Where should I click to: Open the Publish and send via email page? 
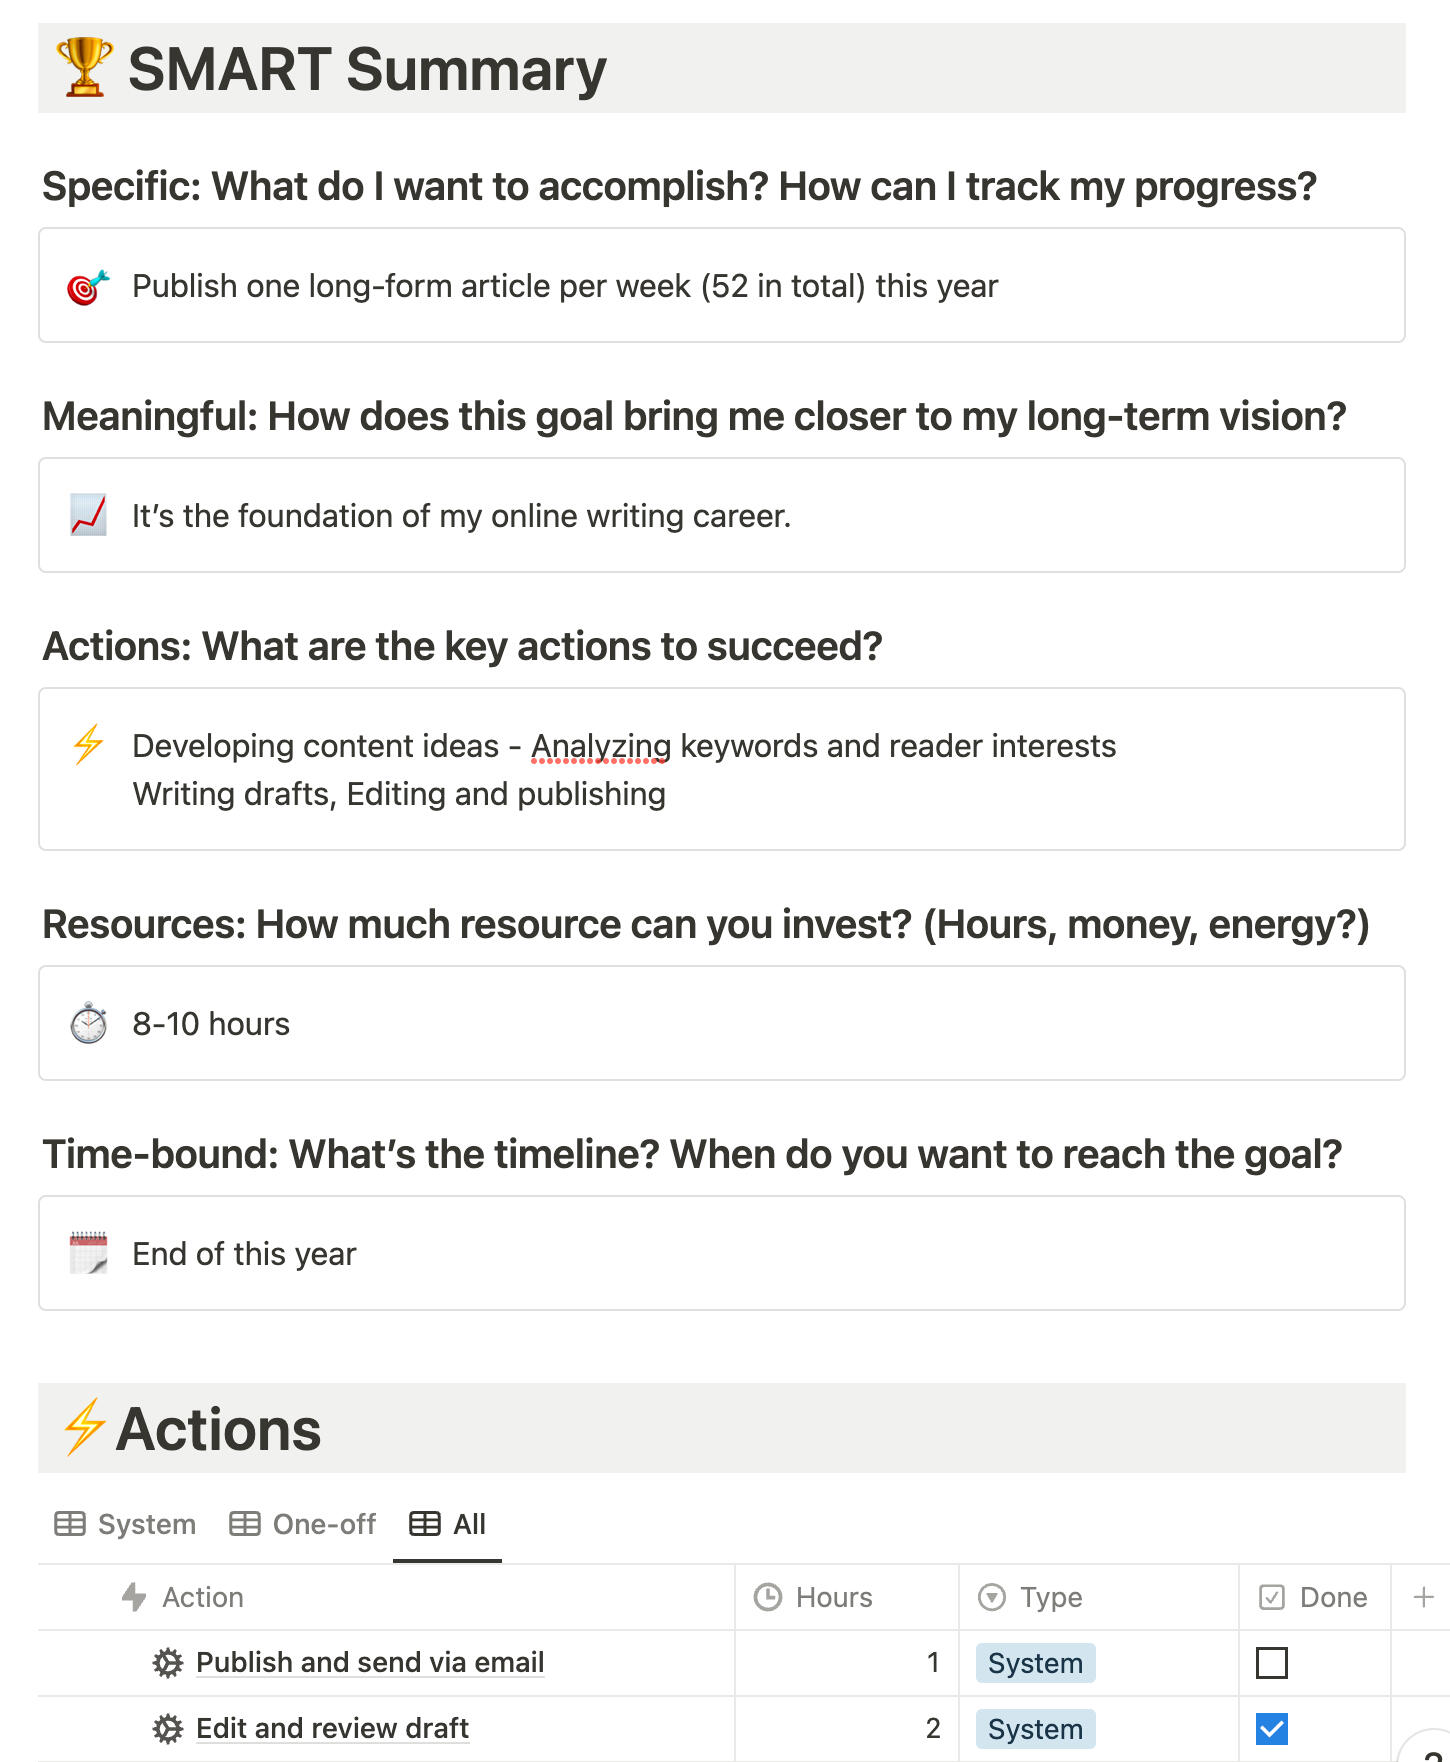point(370,1663)
